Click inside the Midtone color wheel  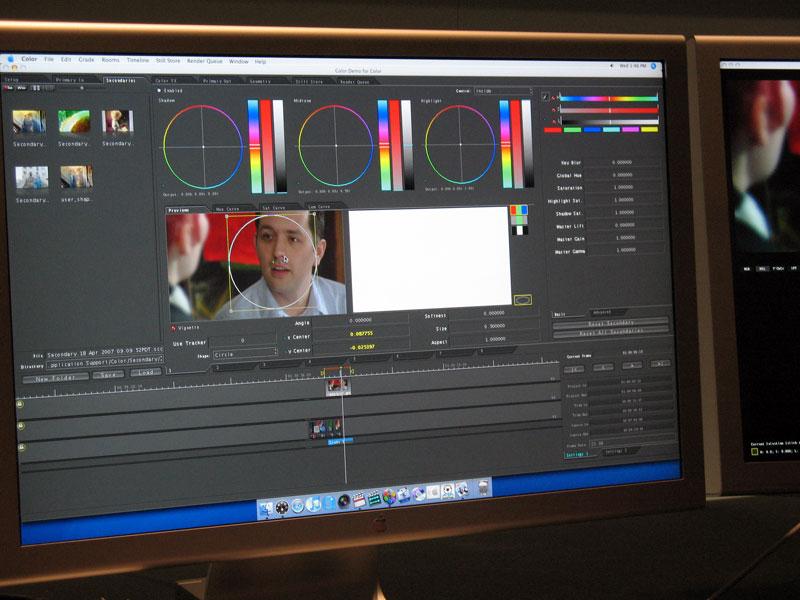(336, 145)
